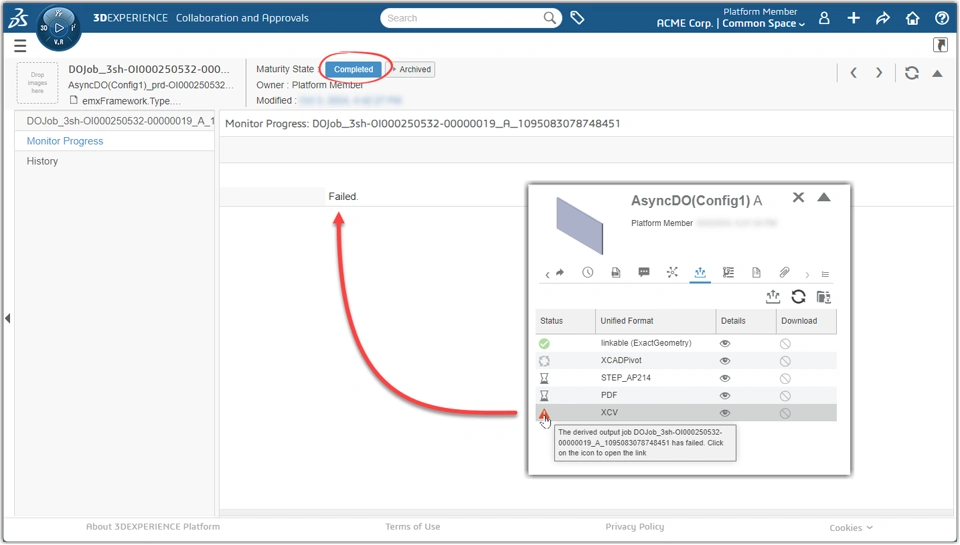The width and height of the screenshot is (960, 545).
Task: Click the Completed maturity state button
Action: (x=353, y=69)
